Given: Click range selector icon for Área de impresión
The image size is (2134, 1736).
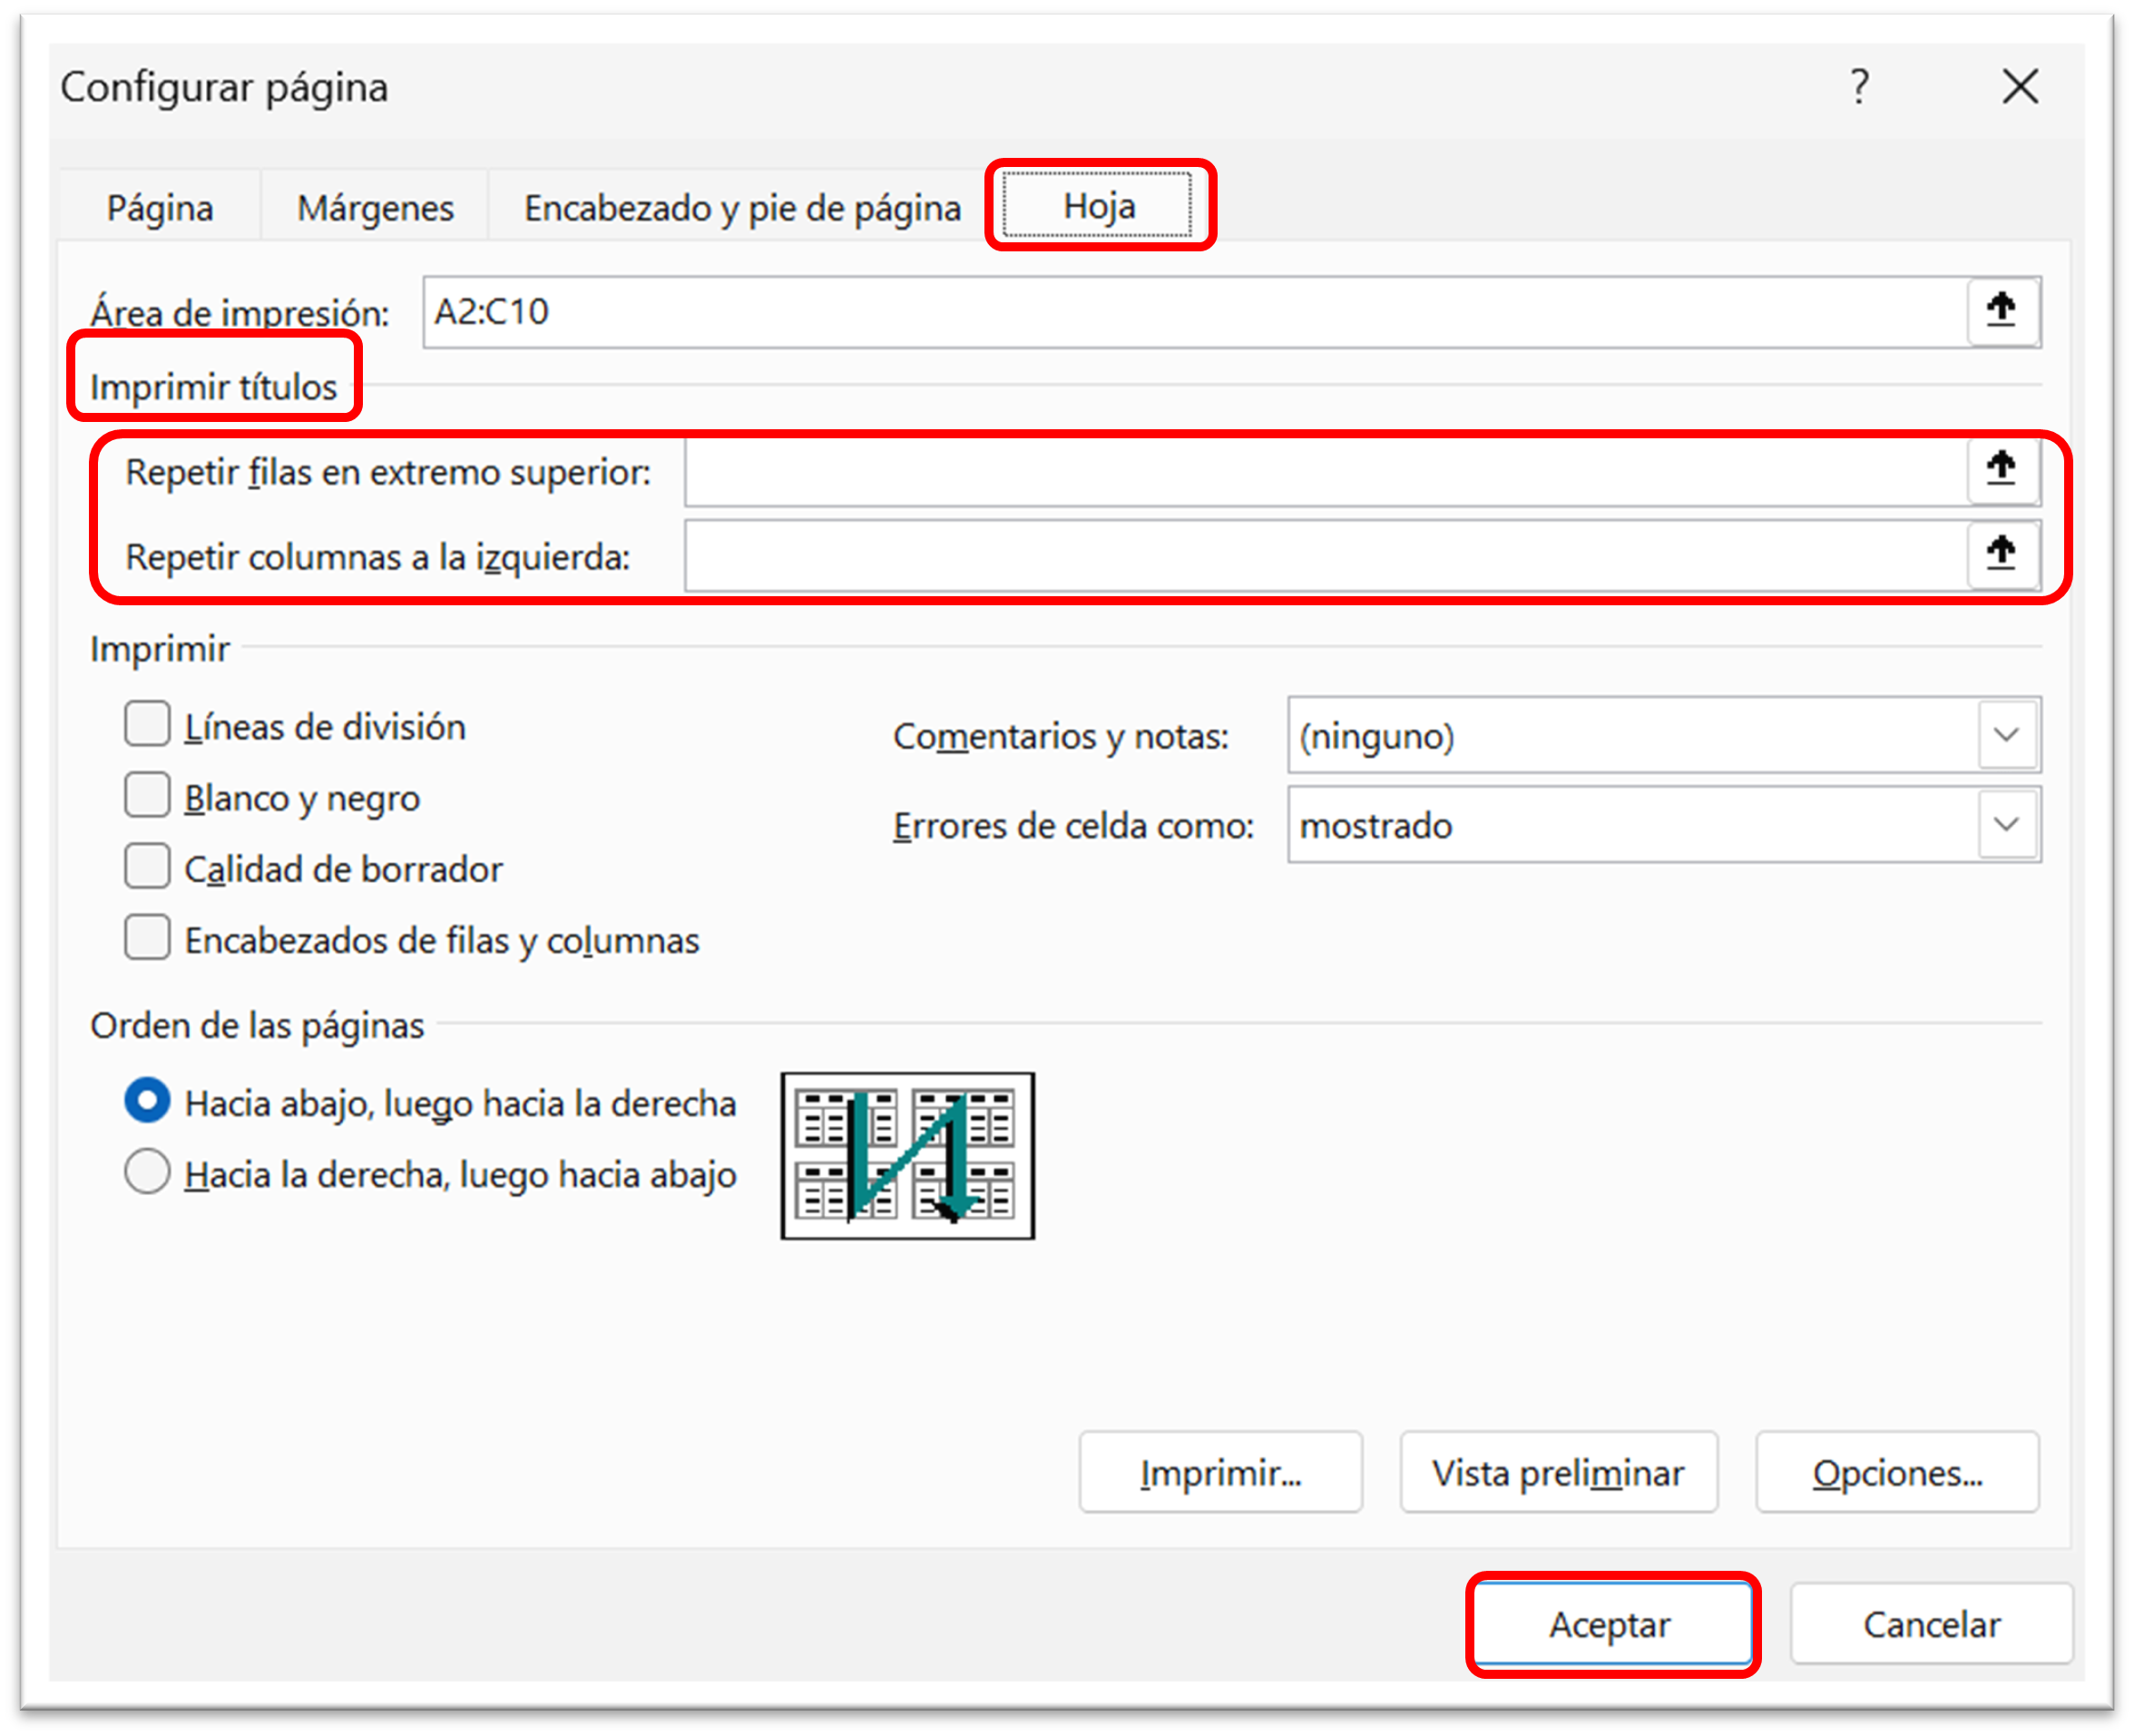Looking at the screenshot, I should tap(2001, 311).
